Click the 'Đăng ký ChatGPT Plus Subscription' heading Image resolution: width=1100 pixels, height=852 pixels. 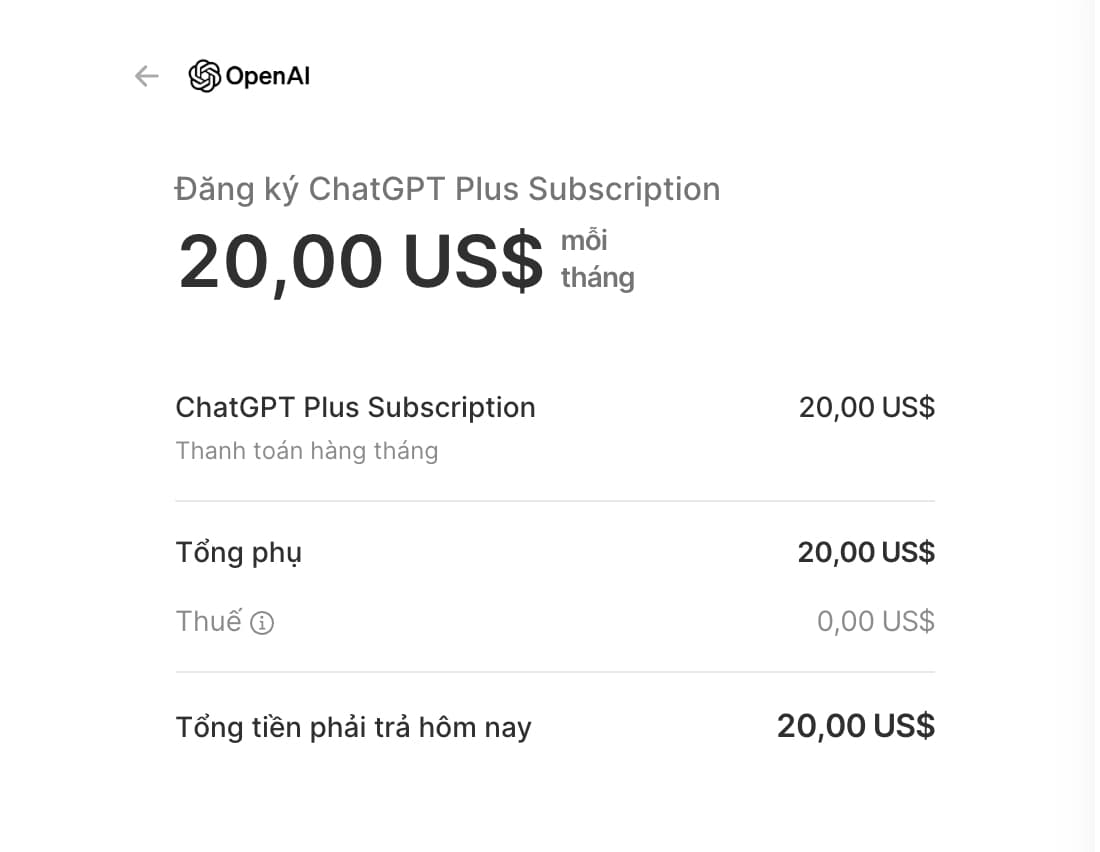click(448, 189)
